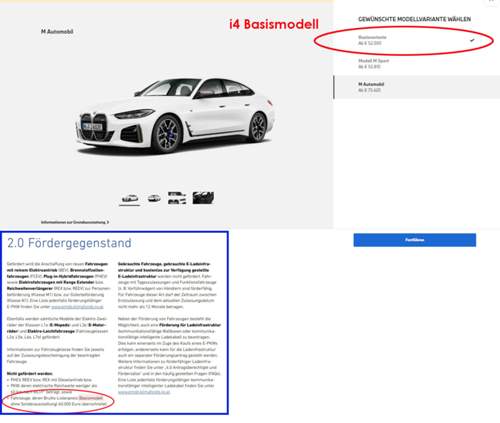
Task: Click the blue Fortfahren button
Action: pos(415,240)
